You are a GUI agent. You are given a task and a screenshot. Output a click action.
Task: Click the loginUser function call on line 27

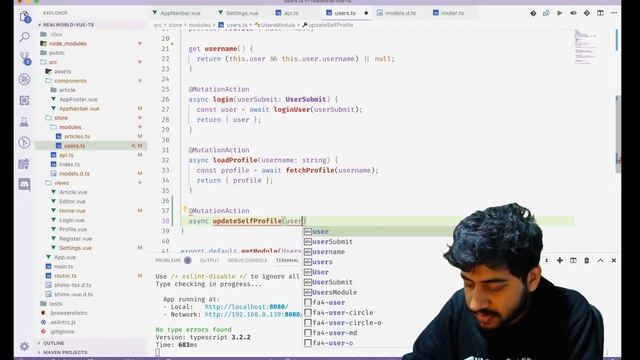coord(292,109)
